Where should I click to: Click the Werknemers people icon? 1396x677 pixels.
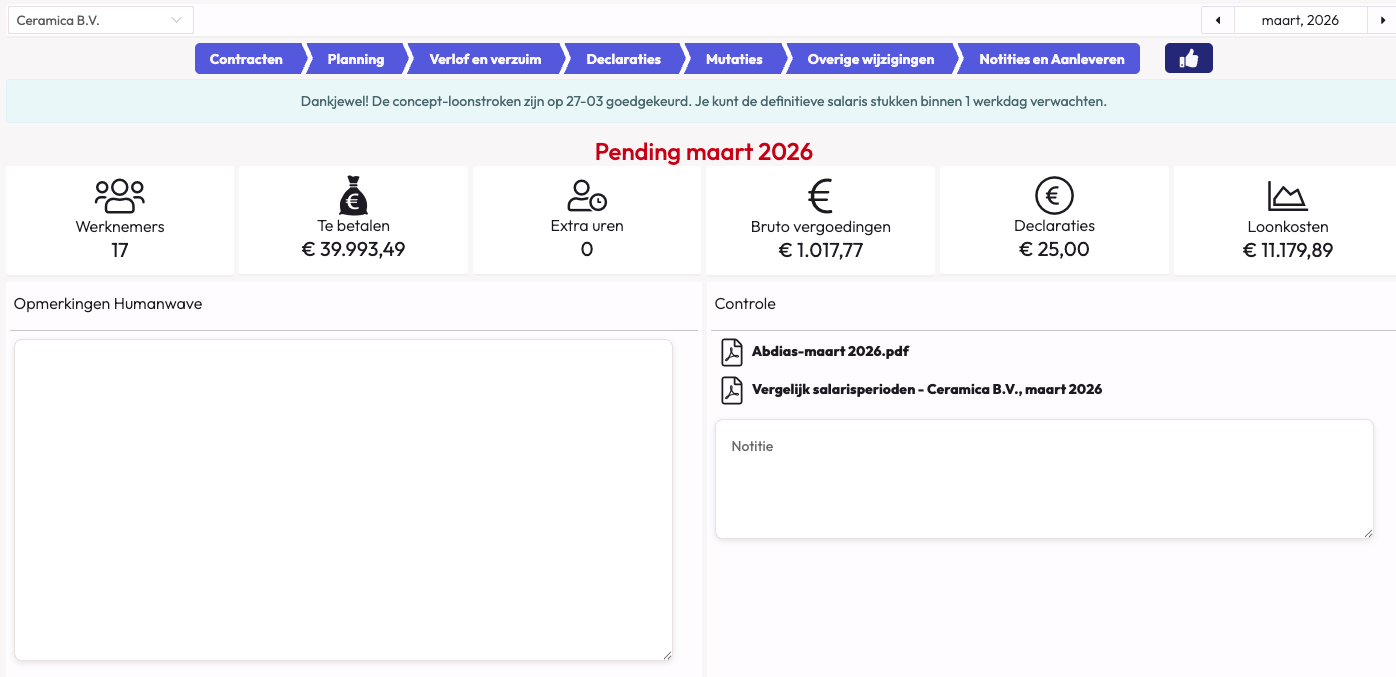pyautogui.click(x=120, y=195)
